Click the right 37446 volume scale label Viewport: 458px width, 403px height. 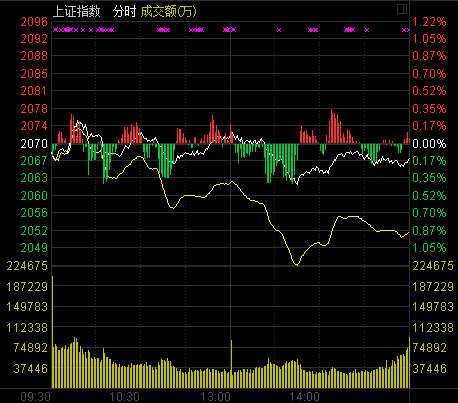point(429,368)
